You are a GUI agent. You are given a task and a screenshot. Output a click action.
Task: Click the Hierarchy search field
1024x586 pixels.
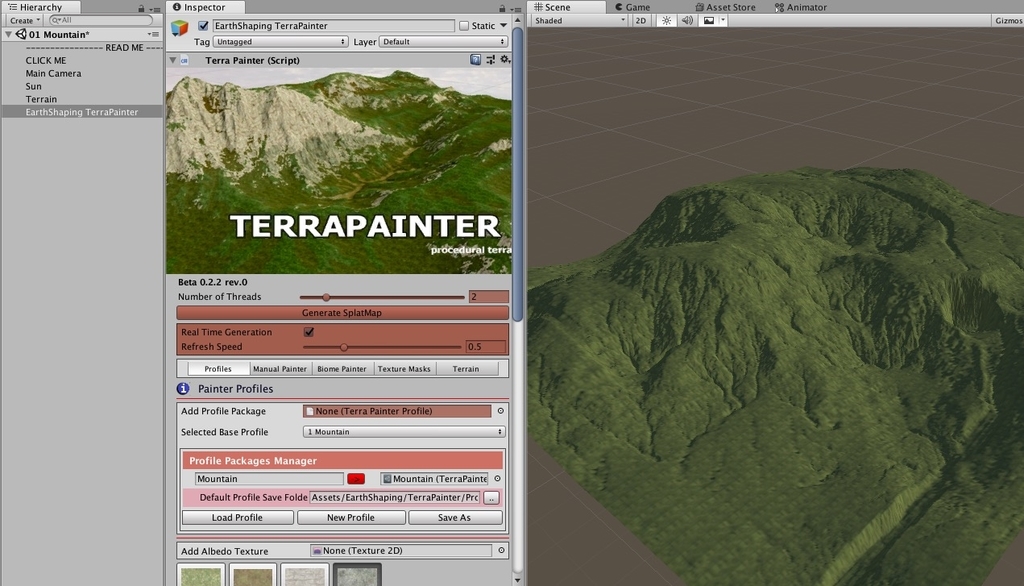point(101,20)
